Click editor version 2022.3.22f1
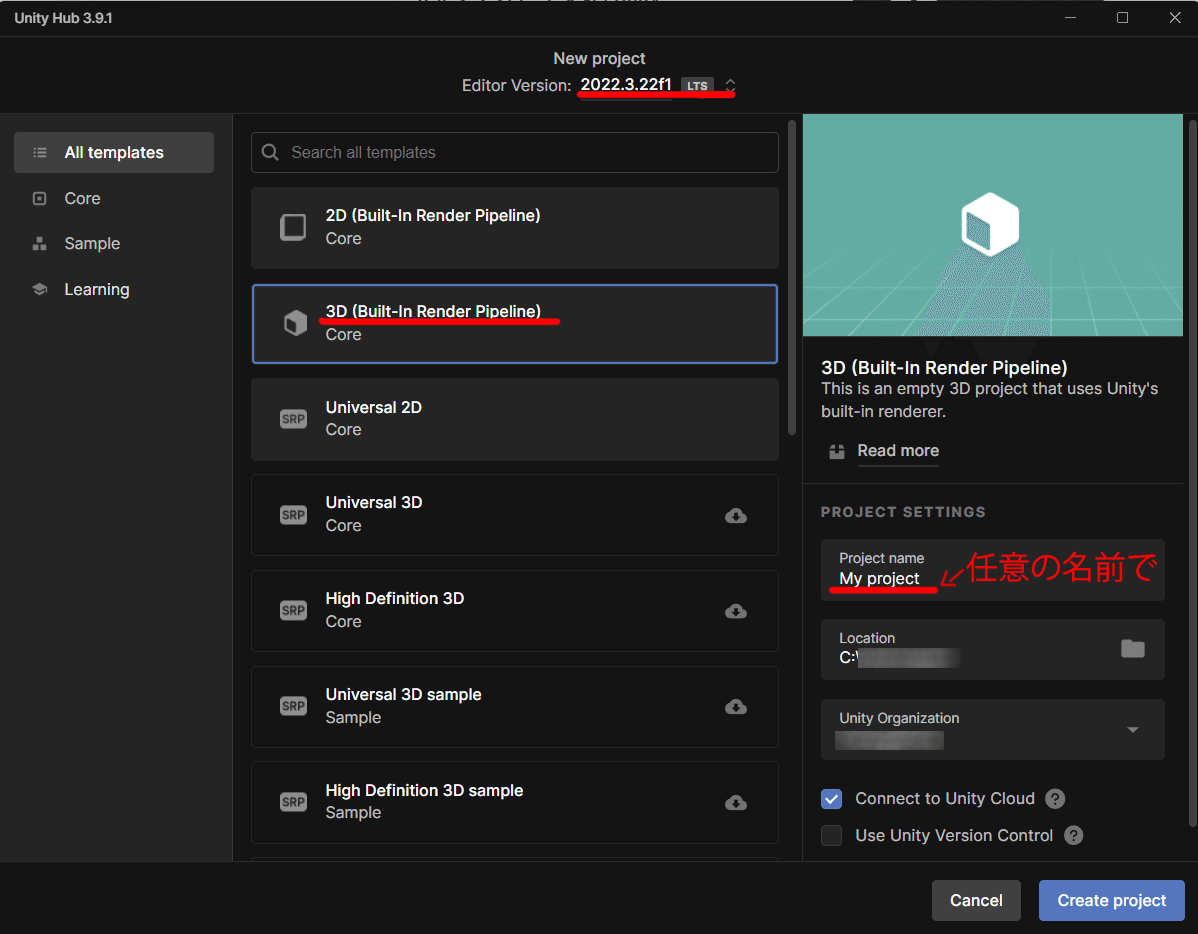The image size is (1198, 934). click(626, 85)
